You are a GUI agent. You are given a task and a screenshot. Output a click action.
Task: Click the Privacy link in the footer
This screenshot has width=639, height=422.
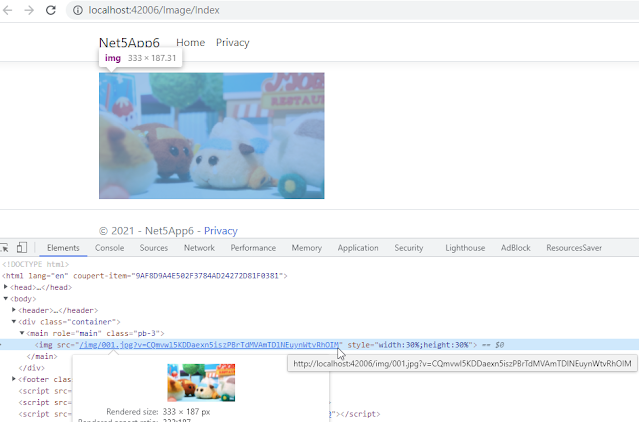(220, 231)
